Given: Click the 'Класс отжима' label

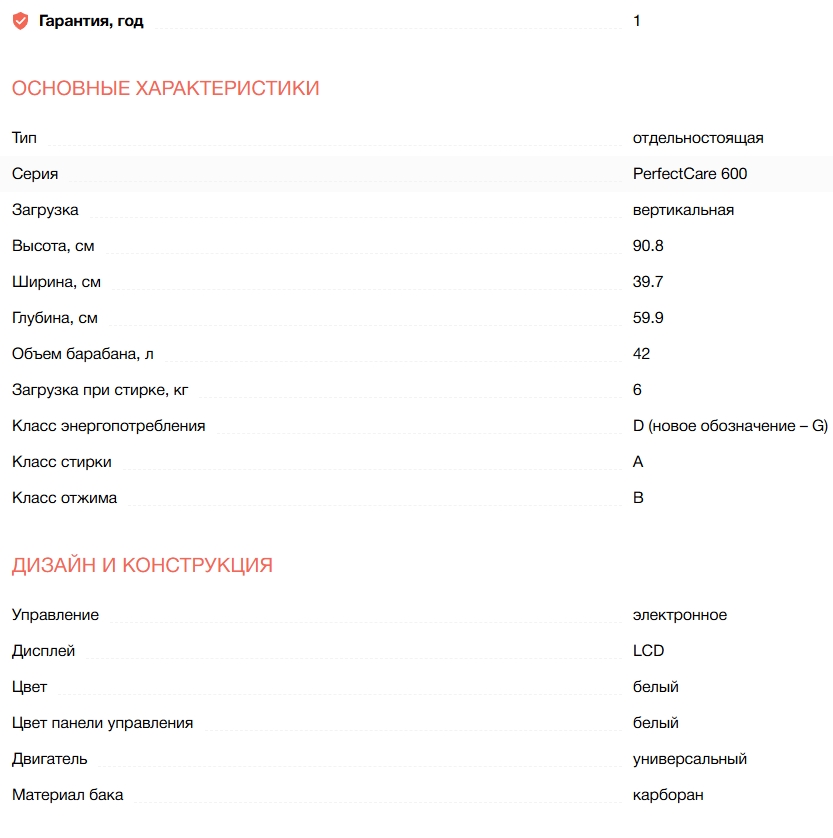Looking at the screenshot, I should pyautogui.click(x=64, y=498).
